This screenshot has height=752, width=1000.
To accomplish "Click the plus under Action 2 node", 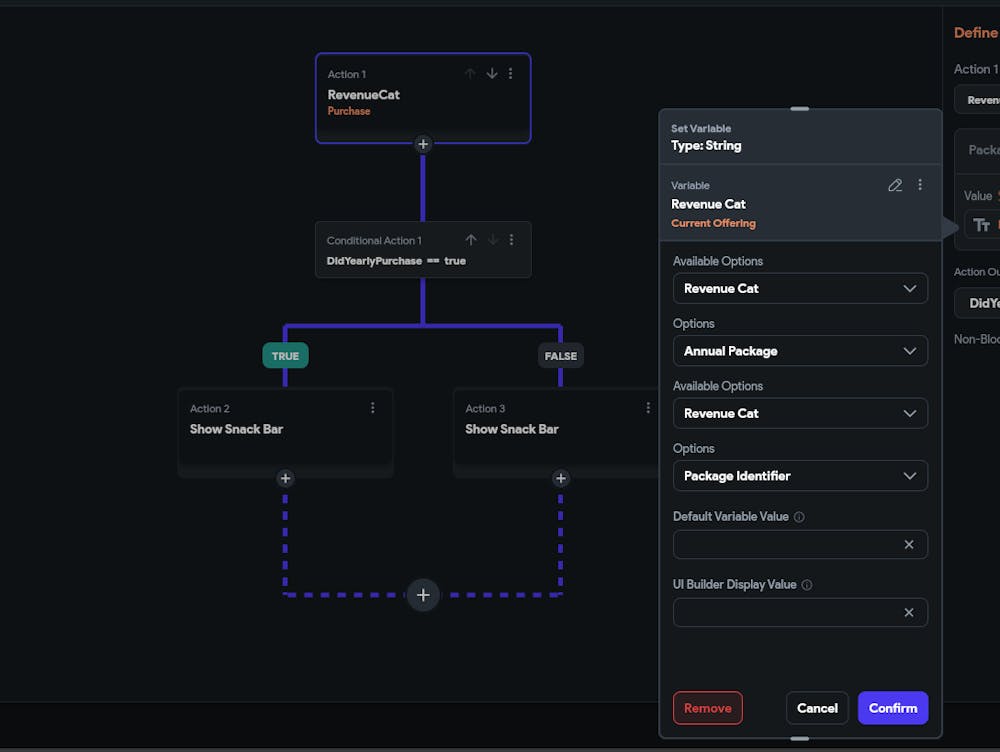I will tap(285, 479).
